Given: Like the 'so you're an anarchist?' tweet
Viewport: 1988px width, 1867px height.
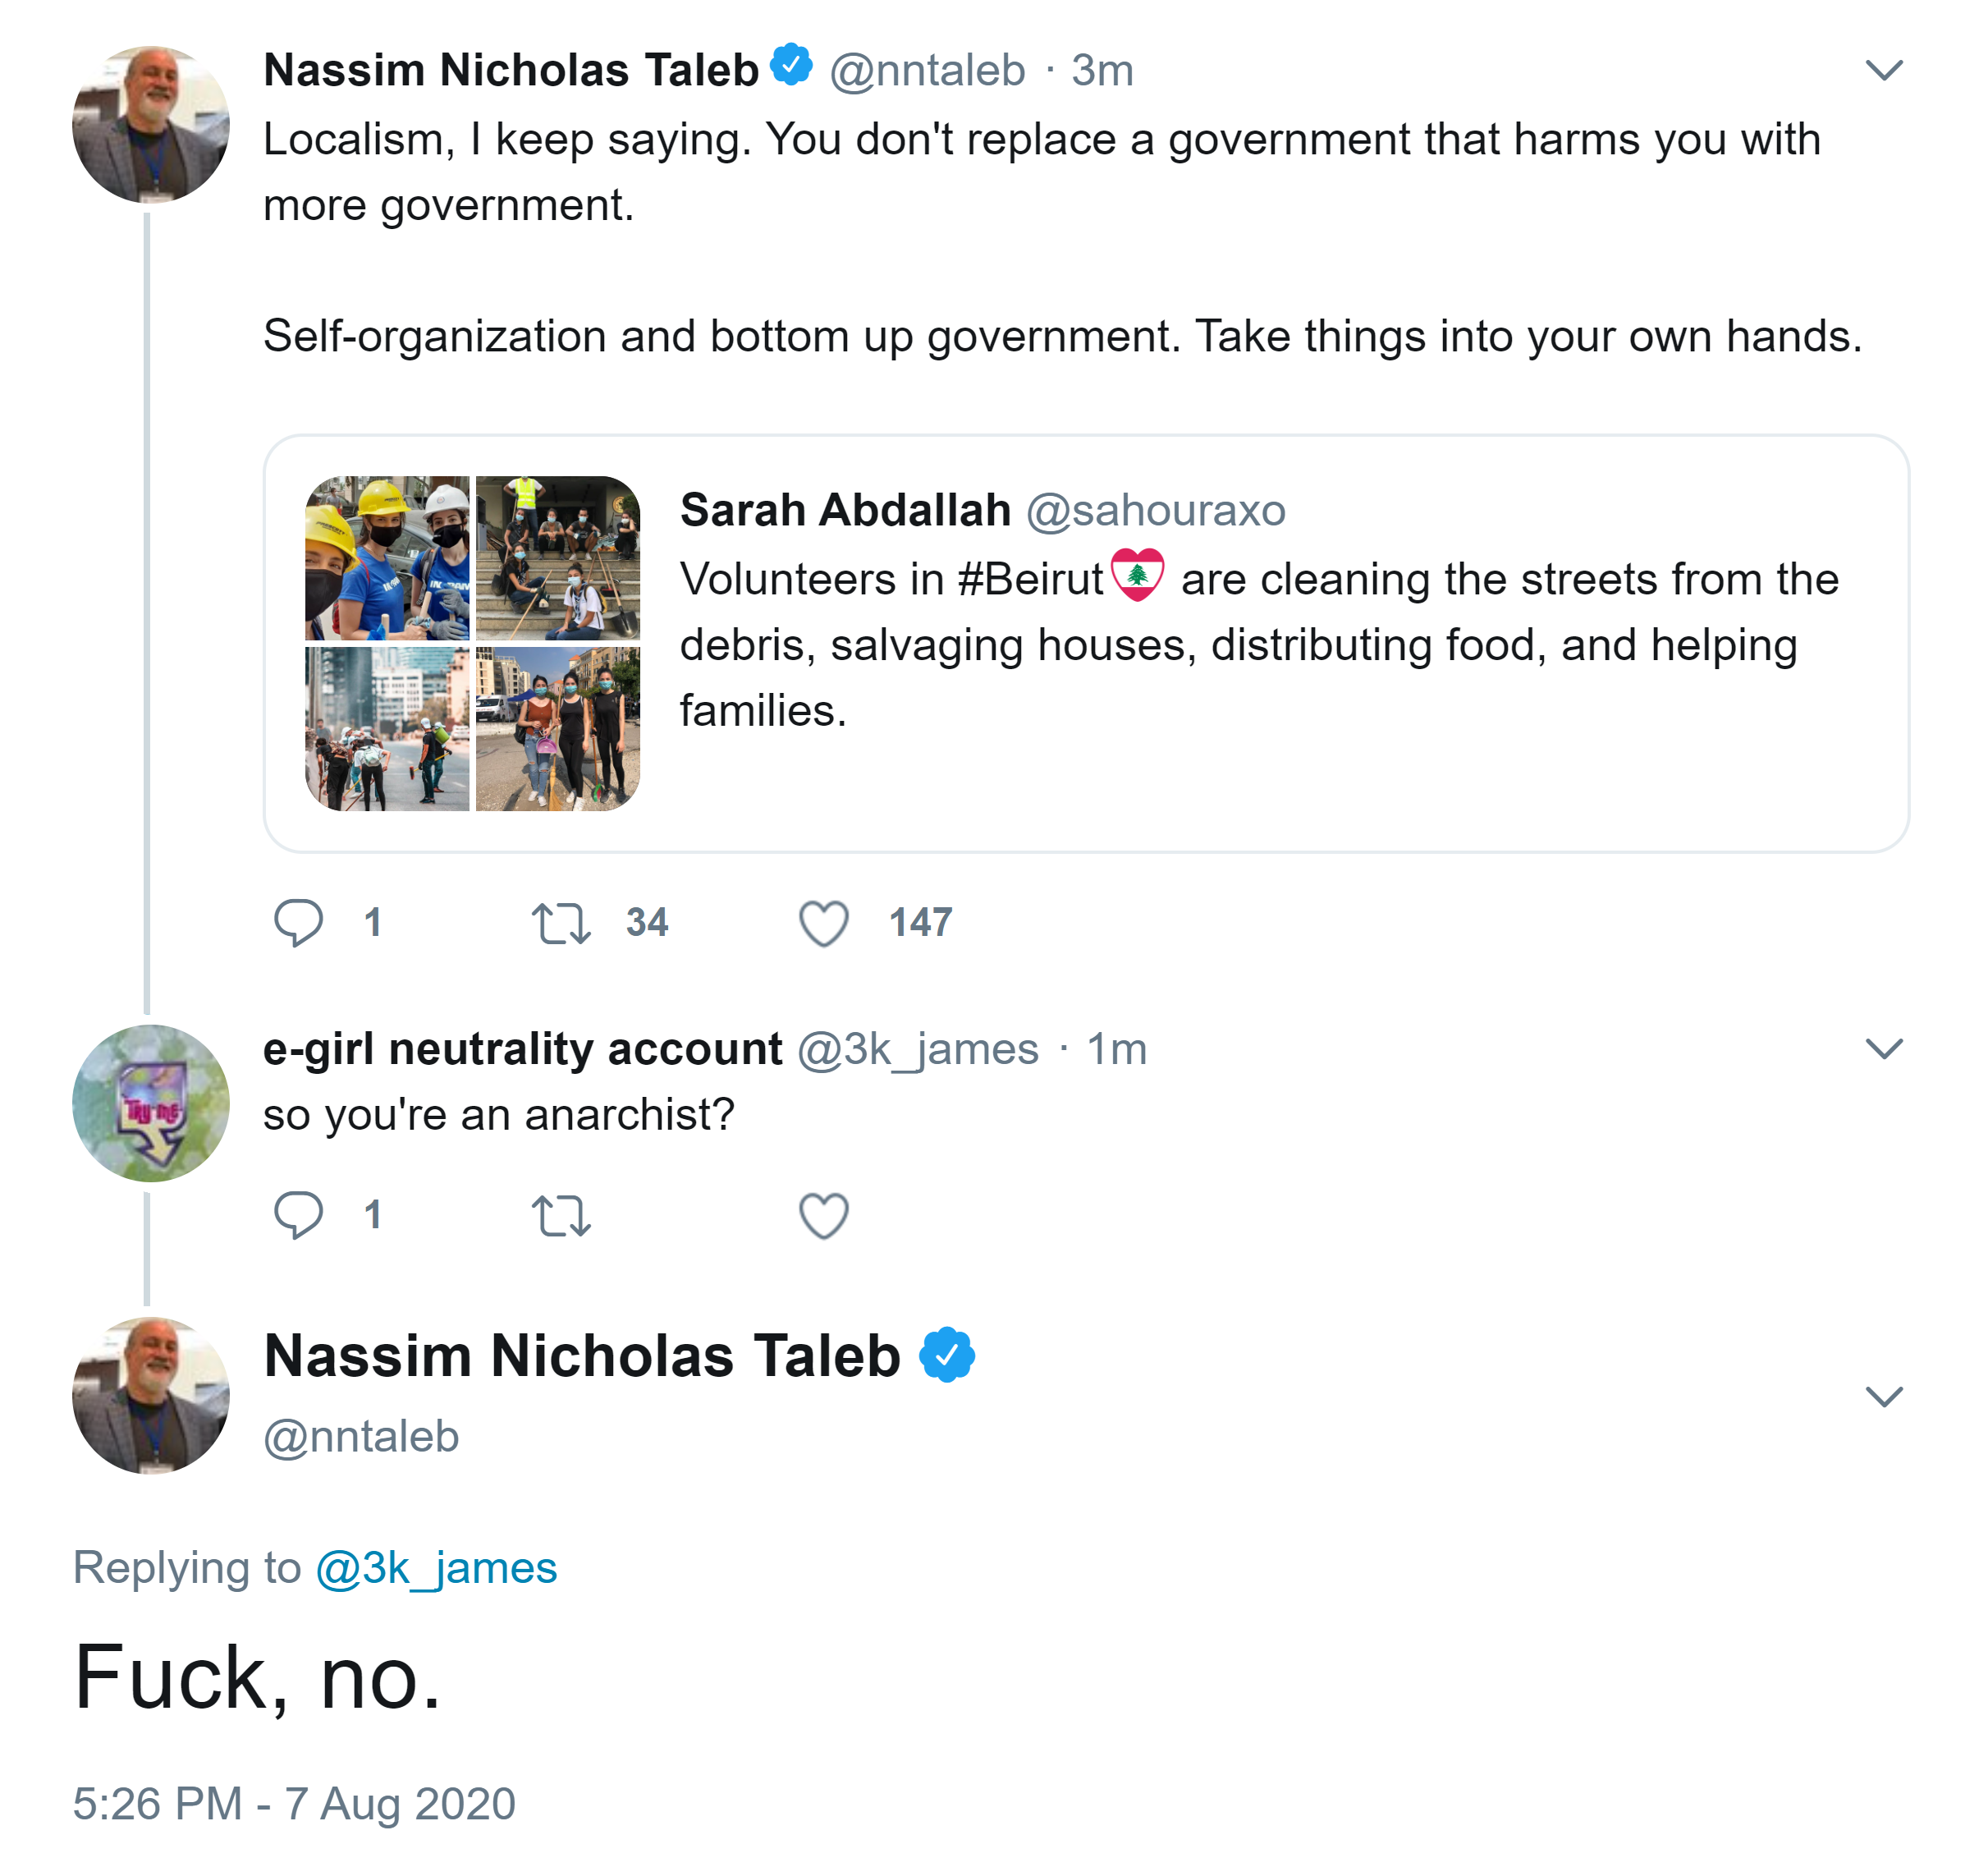Looking at the screenshot, I should click(823, 1215).
